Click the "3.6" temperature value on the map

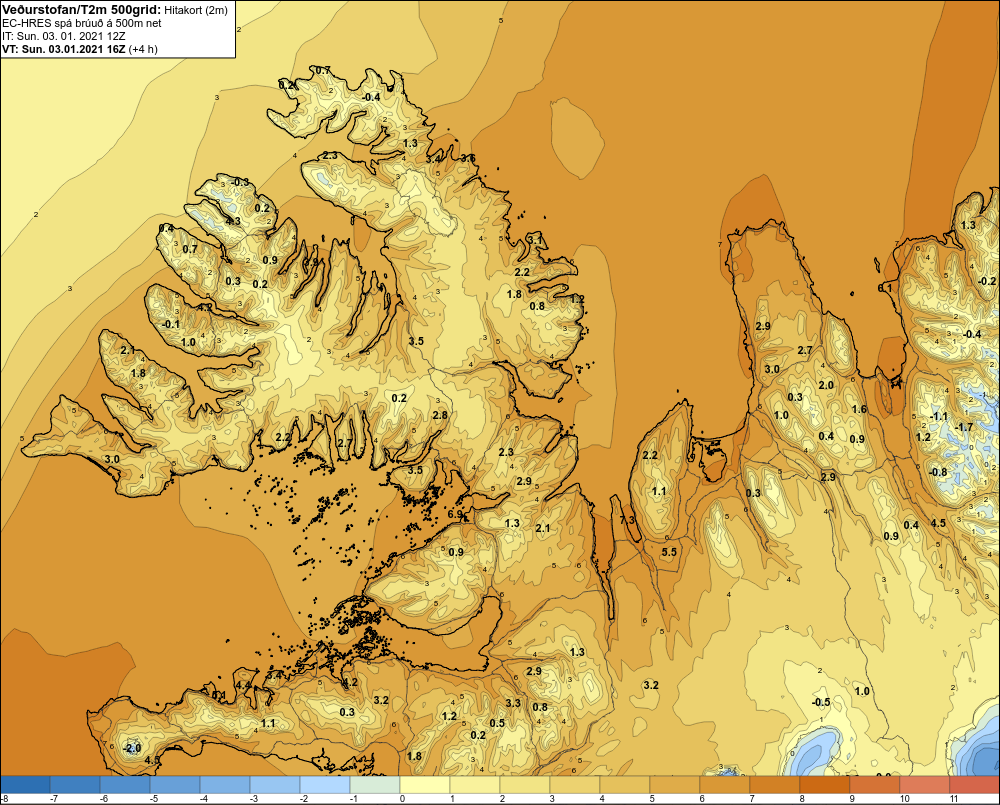pyautogui.click(x=467, y=158)
